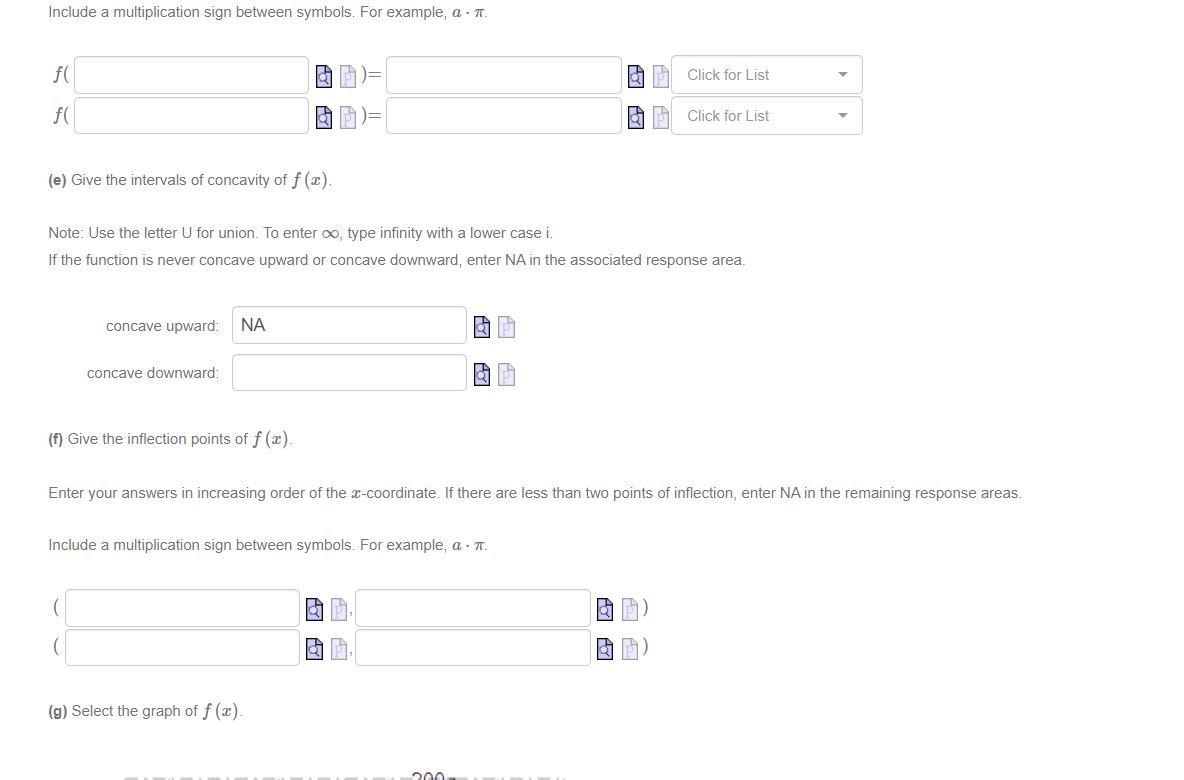Click the template icon beside the second )= answer box
Screen dimensions: 1184x780
pyautogui.click(x=660, y=116)
